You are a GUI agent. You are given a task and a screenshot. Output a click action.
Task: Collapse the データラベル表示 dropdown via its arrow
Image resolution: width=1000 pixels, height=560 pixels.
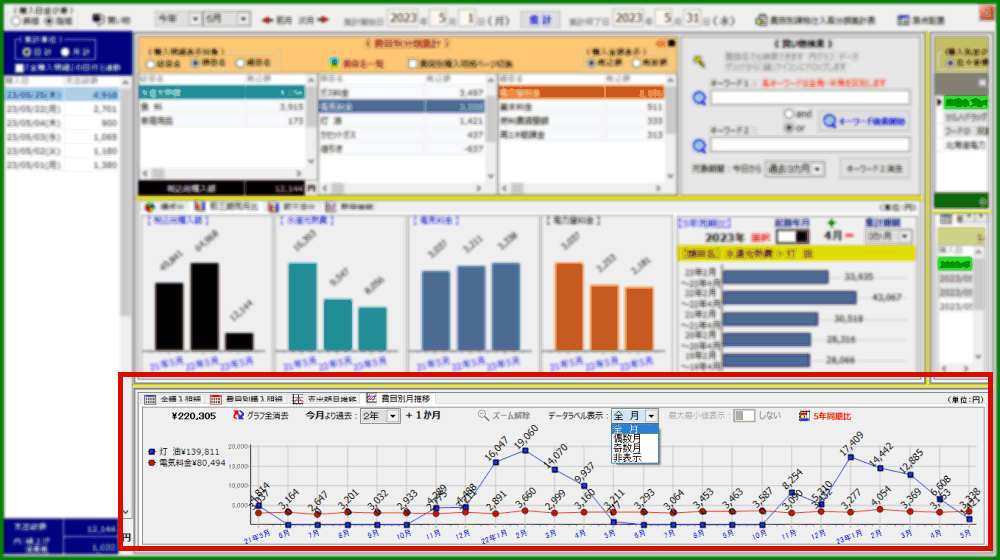[x=651, y=415]
